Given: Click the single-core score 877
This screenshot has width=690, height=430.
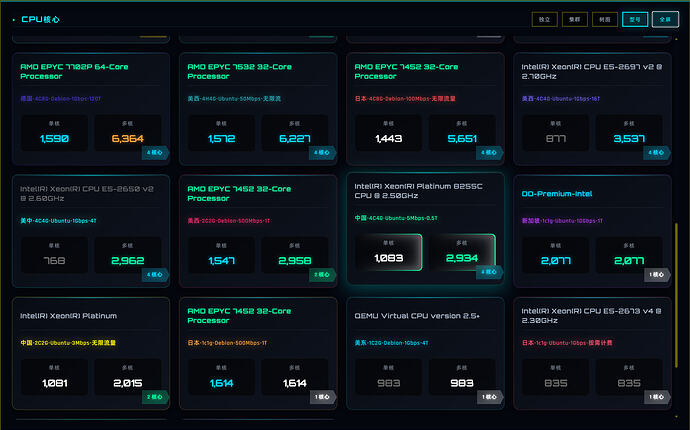Looking at the screenshot, I should pyautogui.click(x=556, y=139).
